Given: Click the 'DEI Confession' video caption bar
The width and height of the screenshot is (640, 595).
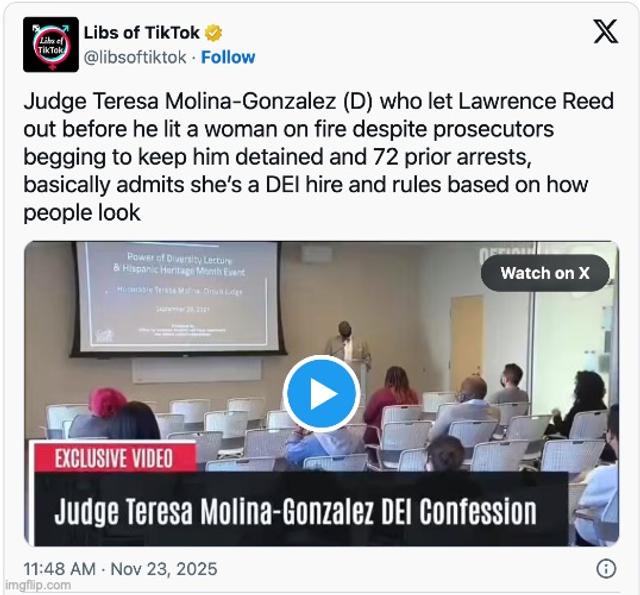Looking at the screenshot, I should 301,509.
